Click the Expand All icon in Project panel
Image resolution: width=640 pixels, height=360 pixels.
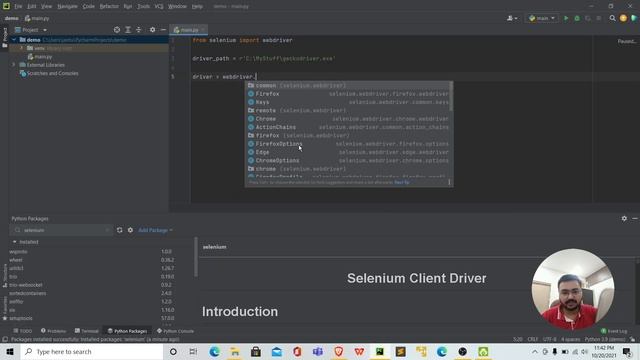128,30
